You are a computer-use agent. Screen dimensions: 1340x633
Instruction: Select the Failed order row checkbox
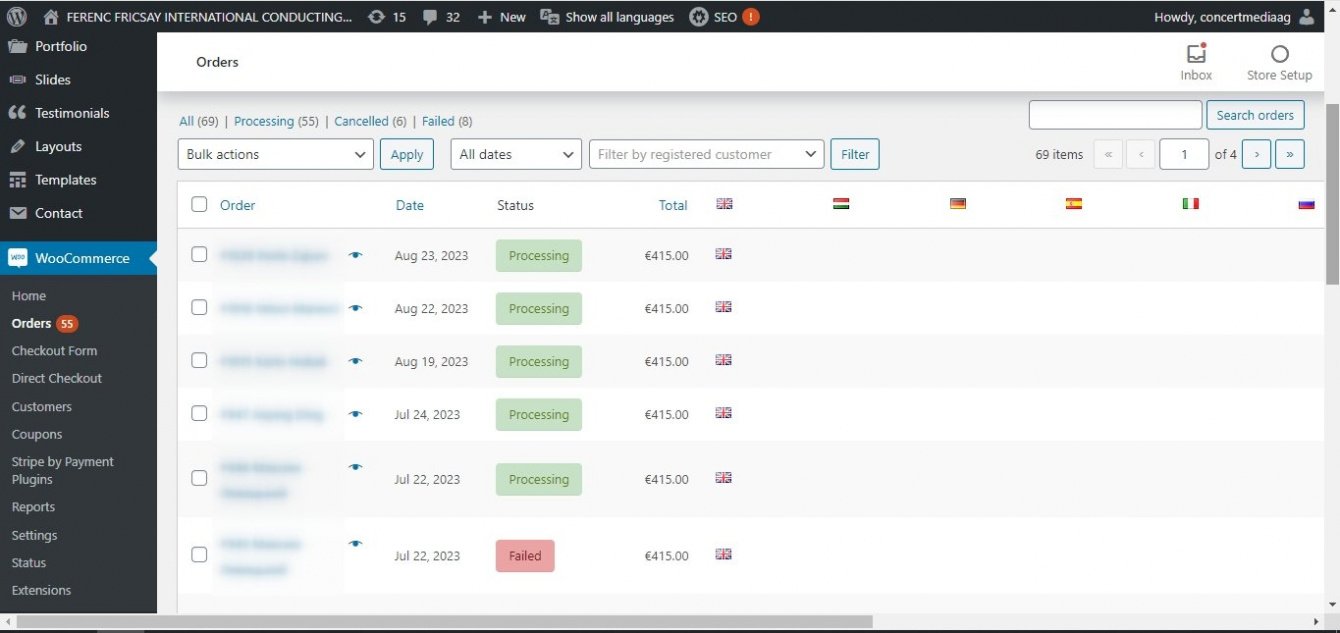pyautogui.click(x=199, y=554)
